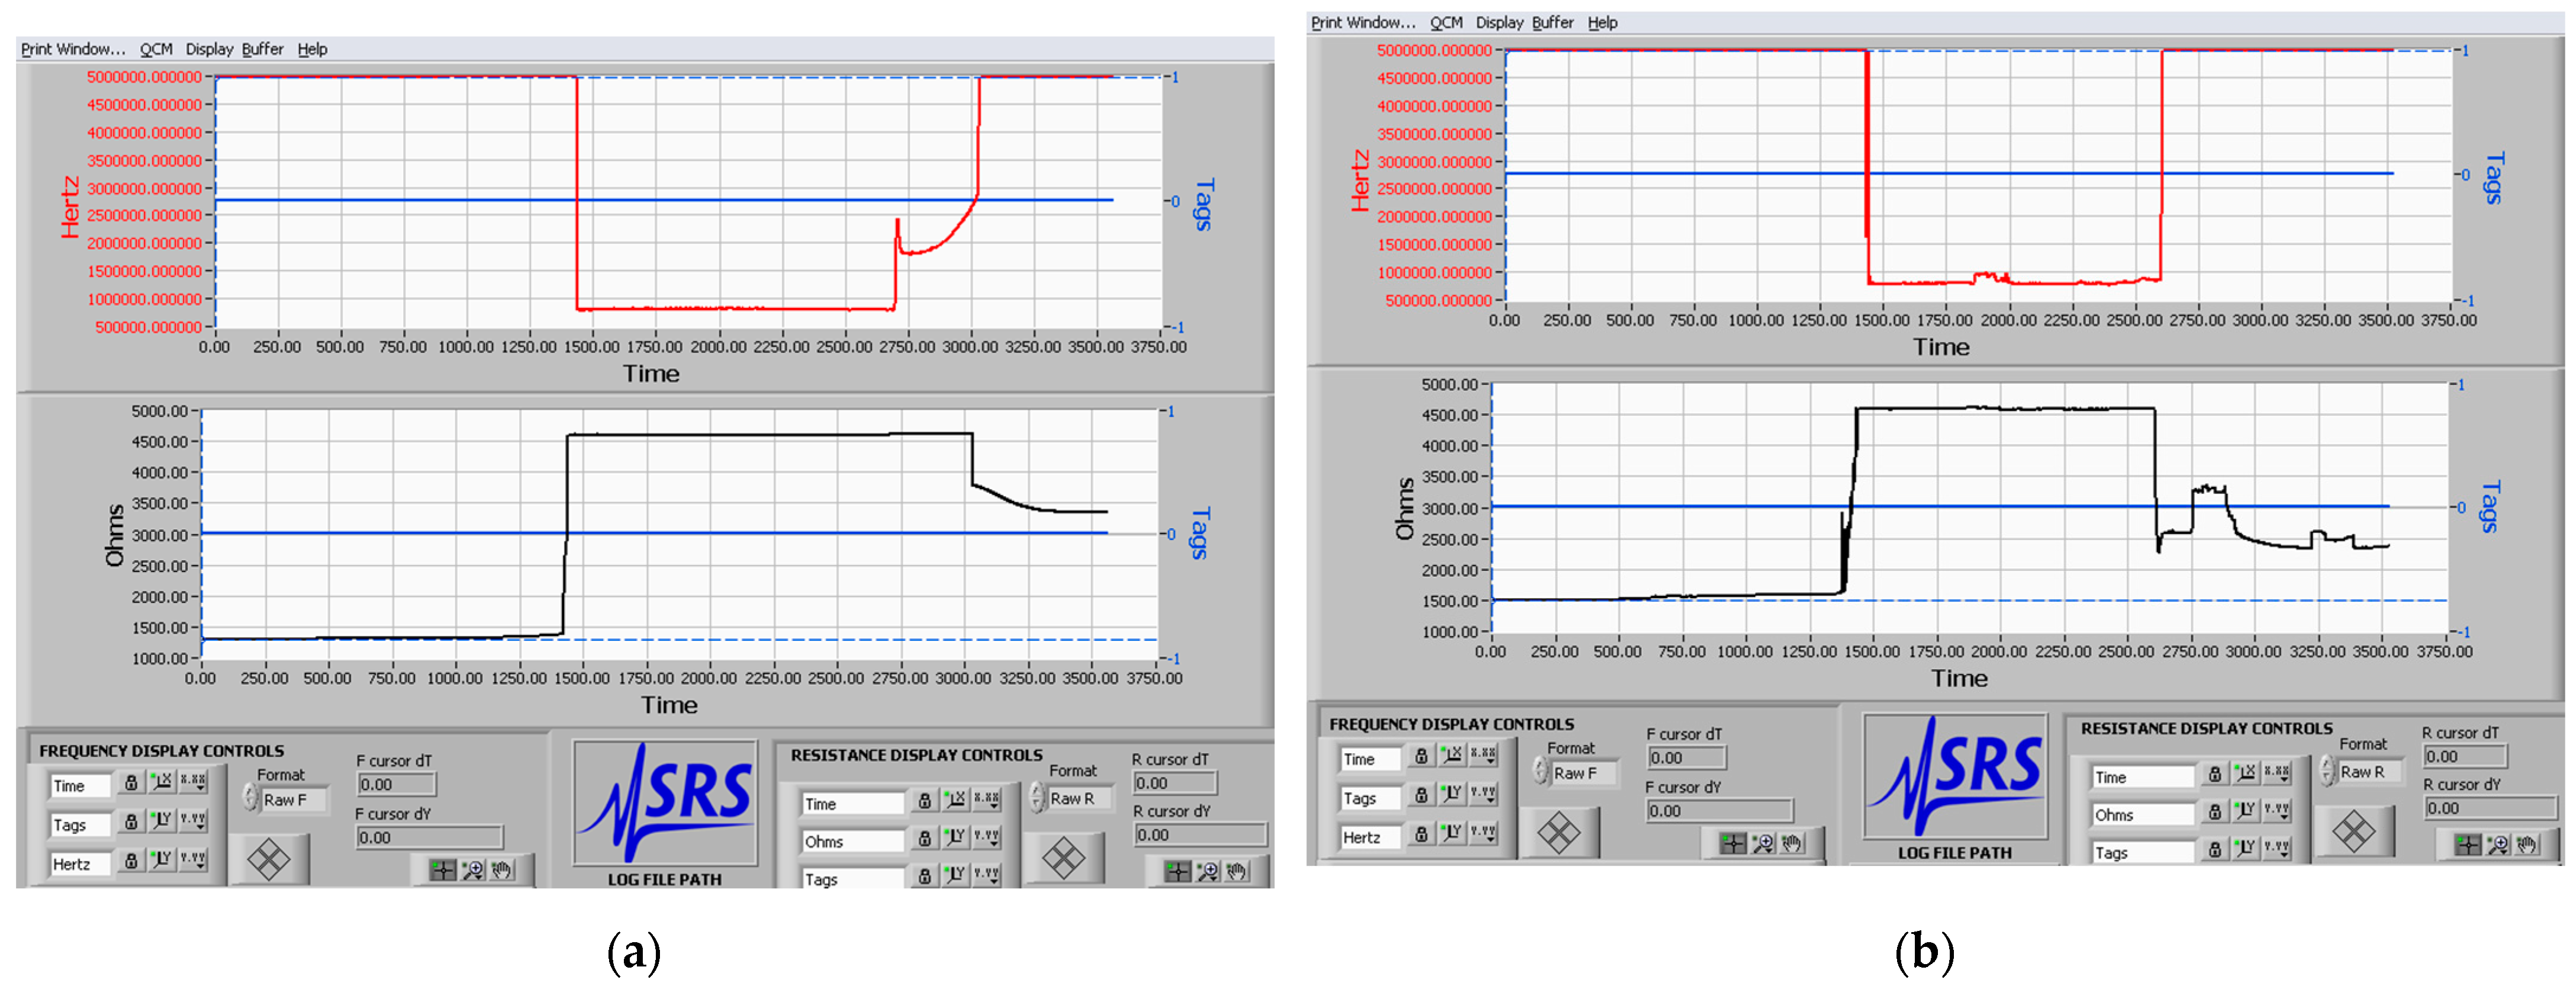Toggle lock beside Hertz in right frequency controls
Viewport: 2576px width, 986px height.
(x=1421, y=833)
